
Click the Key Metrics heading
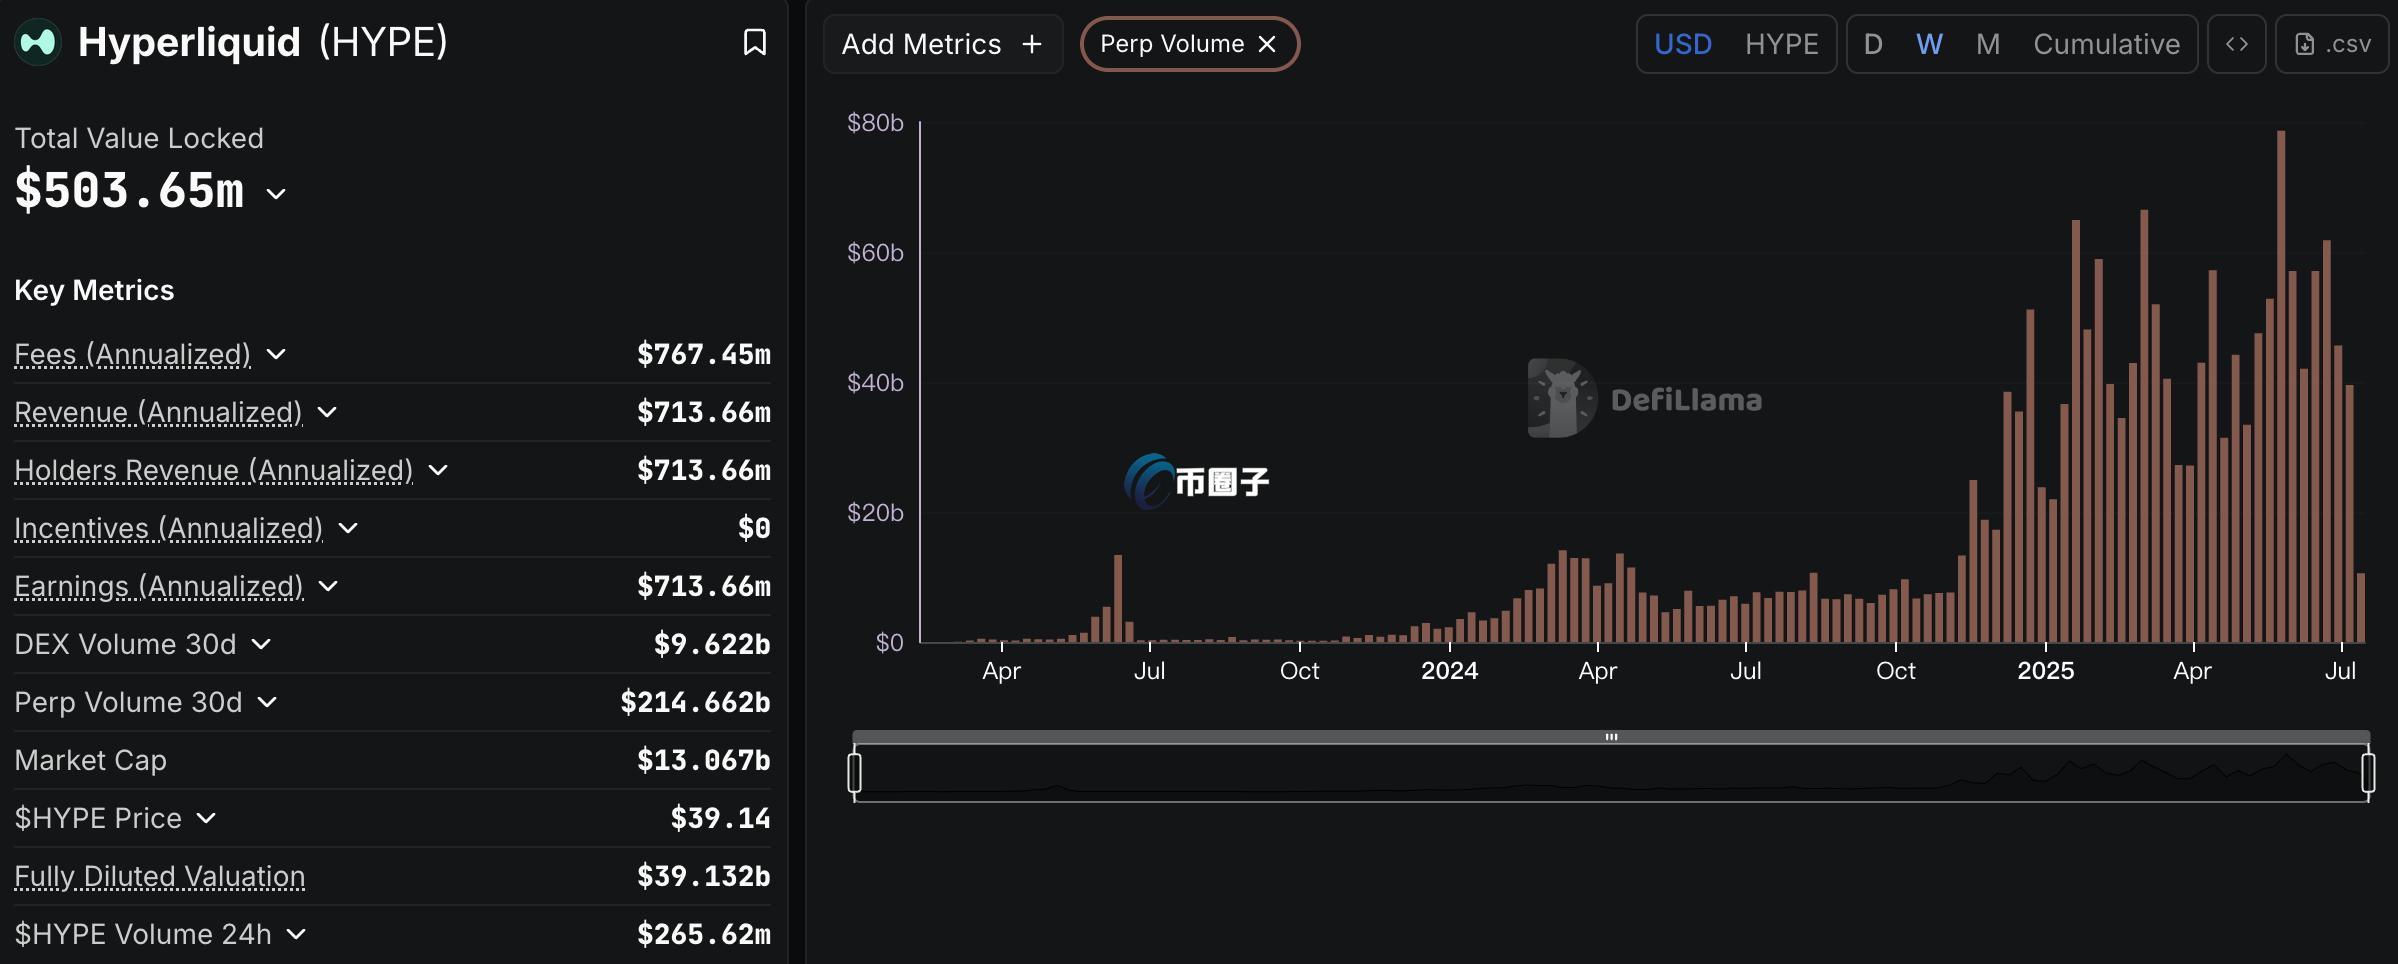[x=94, y=290]
